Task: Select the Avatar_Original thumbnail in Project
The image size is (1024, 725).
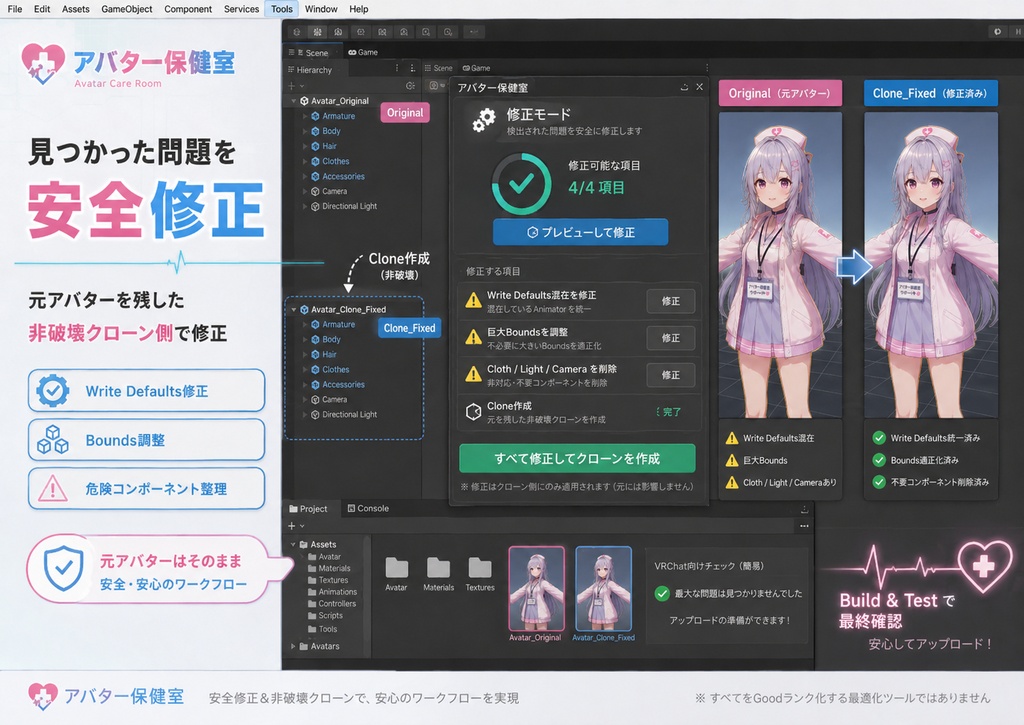Action: click(x=537, y=588)
